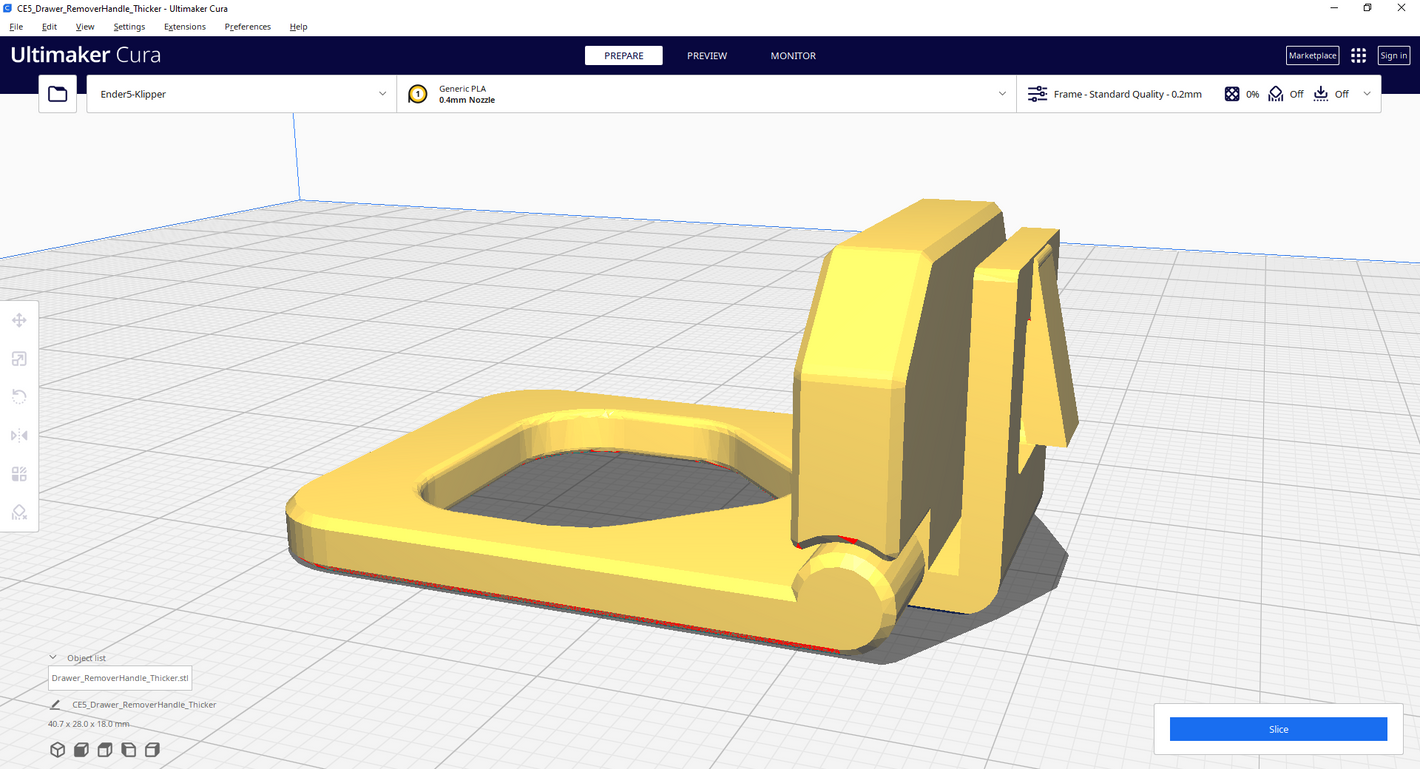The image size is (1420, 769).
Task: Open the Extensions menu
Action: coord(185,27)
